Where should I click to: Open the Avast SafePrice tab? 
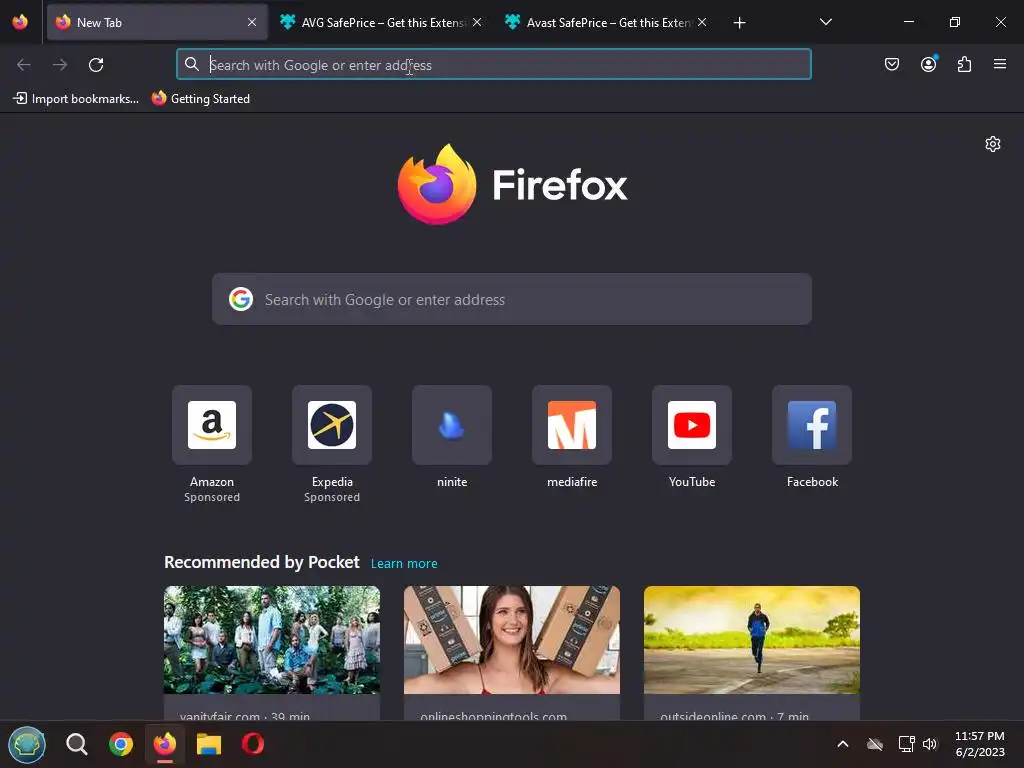click(606, 22)
